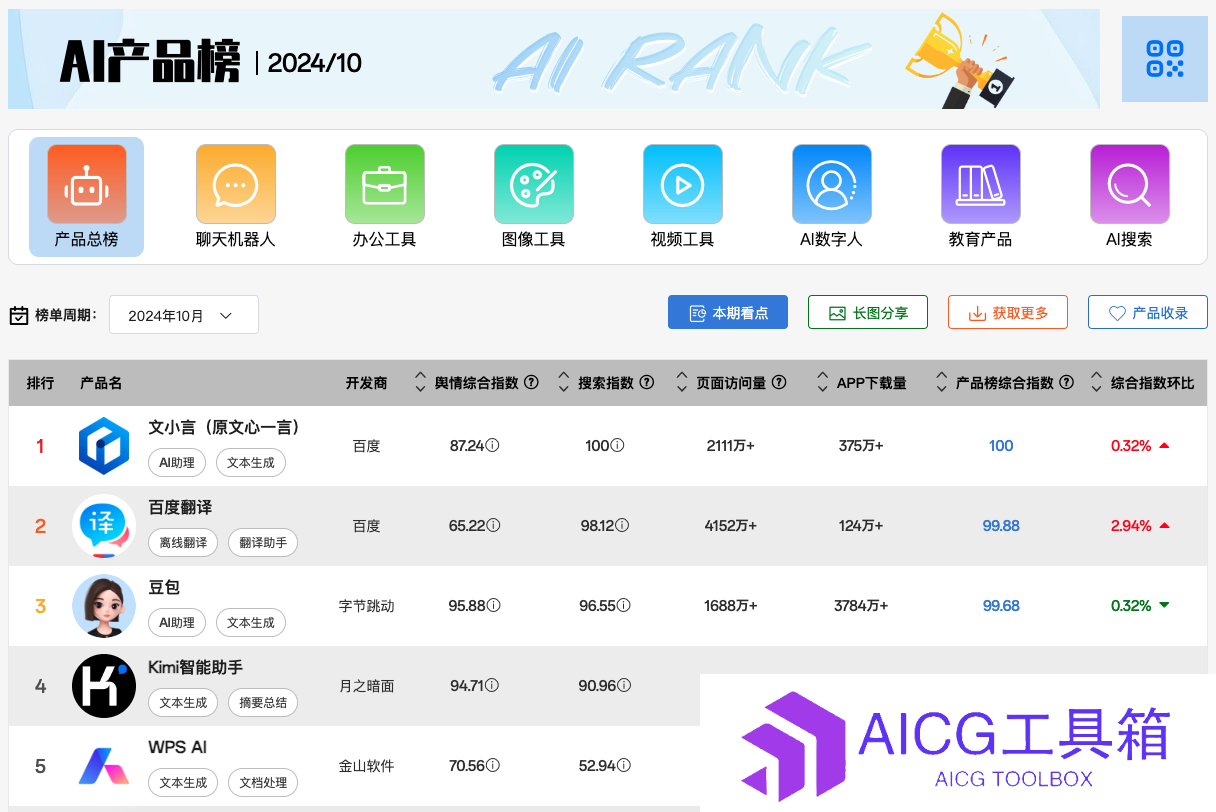The width and height of the screenshot is (1216, 812).
Task: Switch to the 办公工具 tab label
Action: click(x=384, y=240)
